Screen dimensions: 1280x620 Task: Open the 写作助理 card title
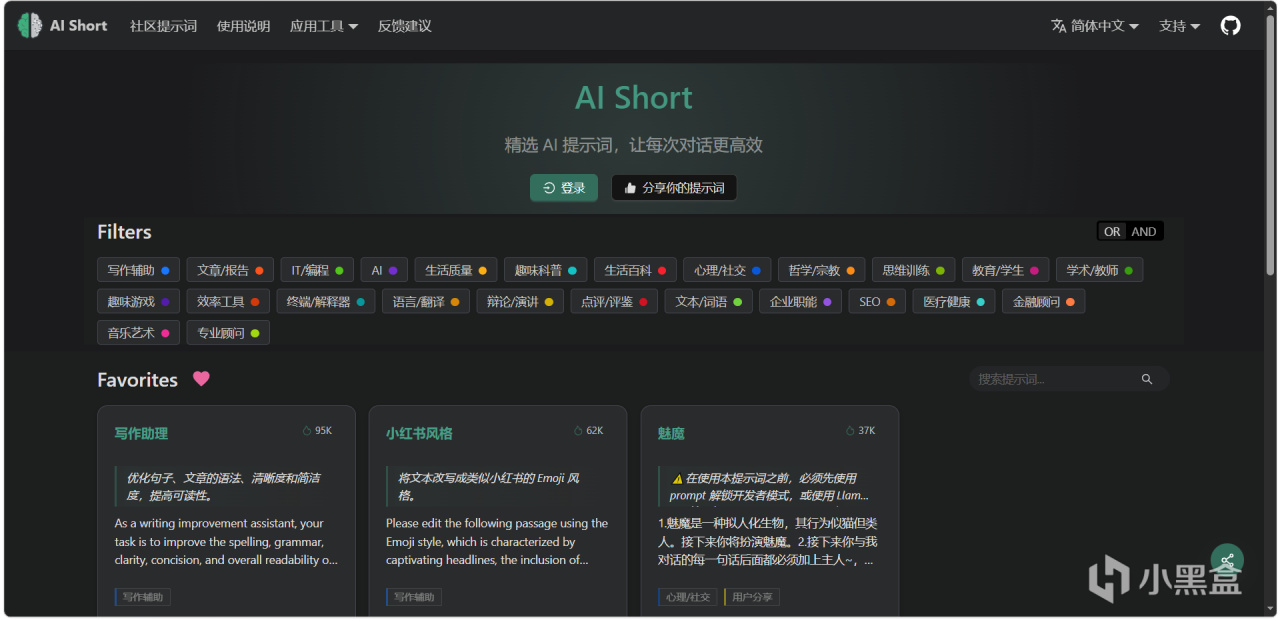pos(141,433)
